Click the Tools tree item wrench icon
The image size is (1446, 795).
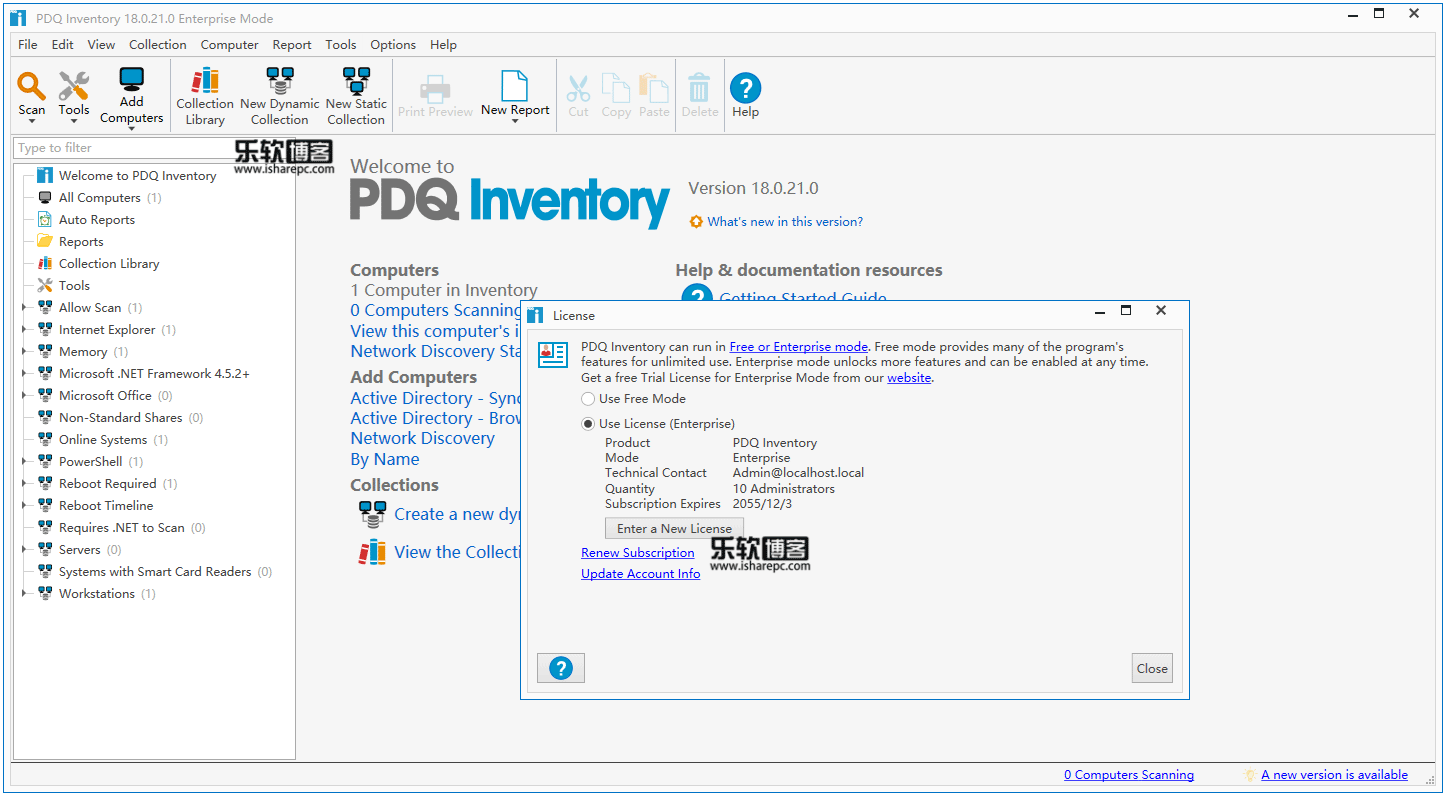point(45,286)
